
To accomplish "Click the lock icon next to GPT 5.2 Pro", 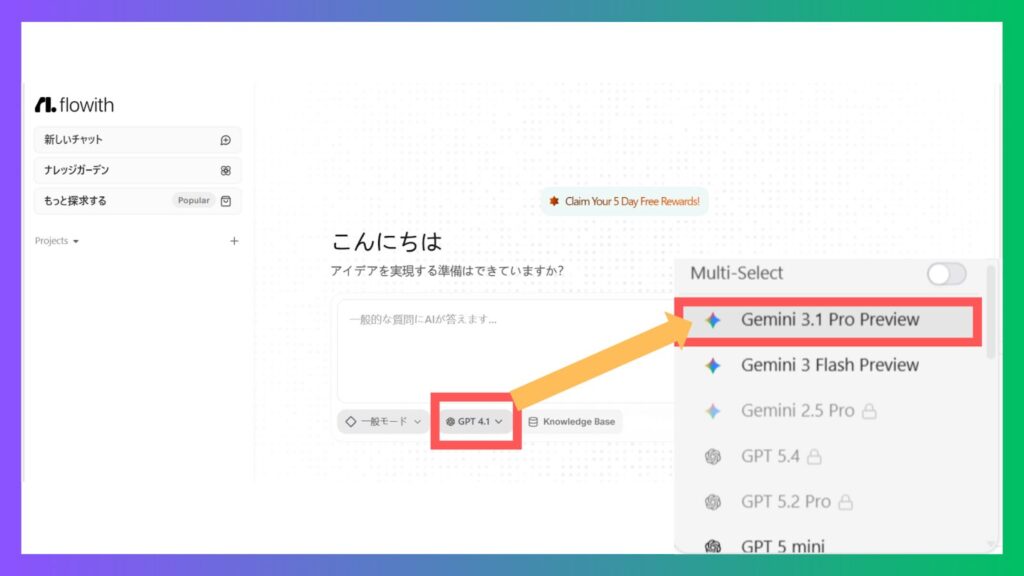I will [845, 502].
